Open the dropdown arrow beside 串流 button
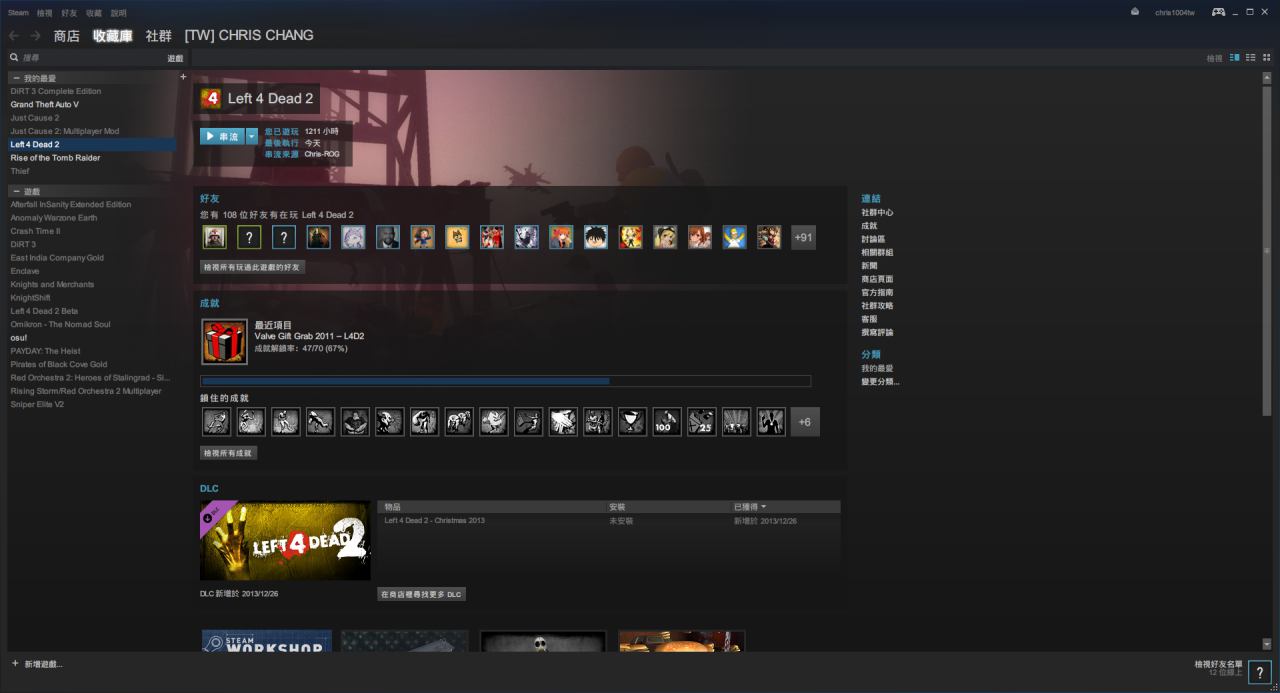 click(x=252, y=136)
